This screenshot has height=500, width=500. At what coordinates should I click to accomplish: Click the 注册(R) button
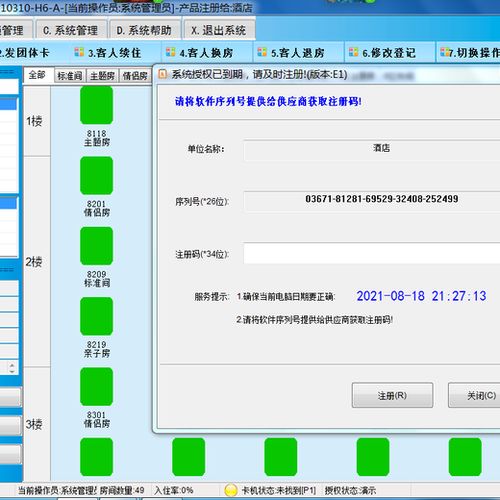(392, 395)
